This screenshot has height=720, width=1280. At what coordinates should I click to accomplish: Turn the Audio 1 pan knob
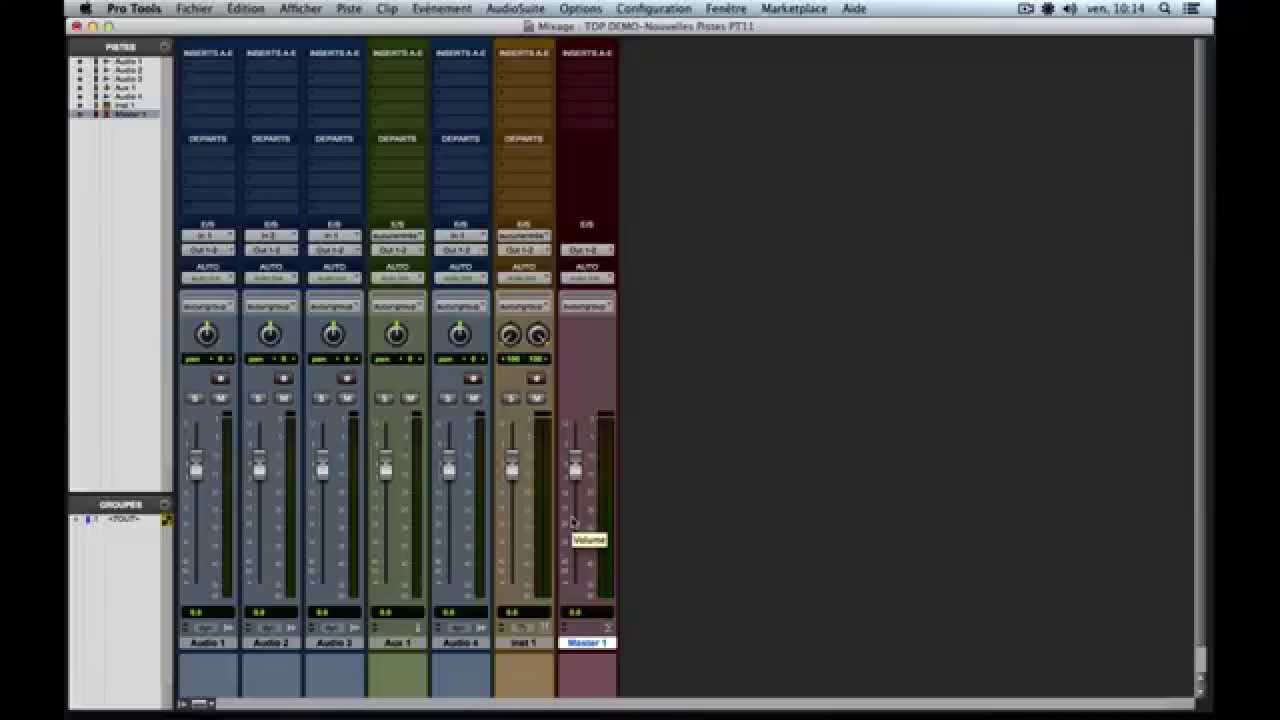coord(207,334)
